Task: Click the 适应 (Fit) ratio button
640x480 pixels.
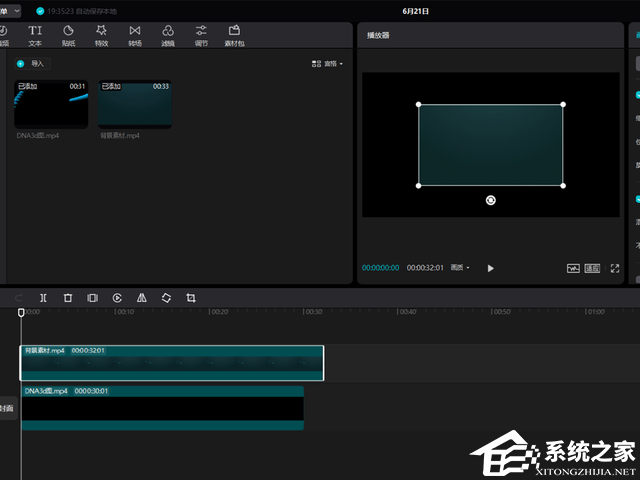Action: (592, 268)
